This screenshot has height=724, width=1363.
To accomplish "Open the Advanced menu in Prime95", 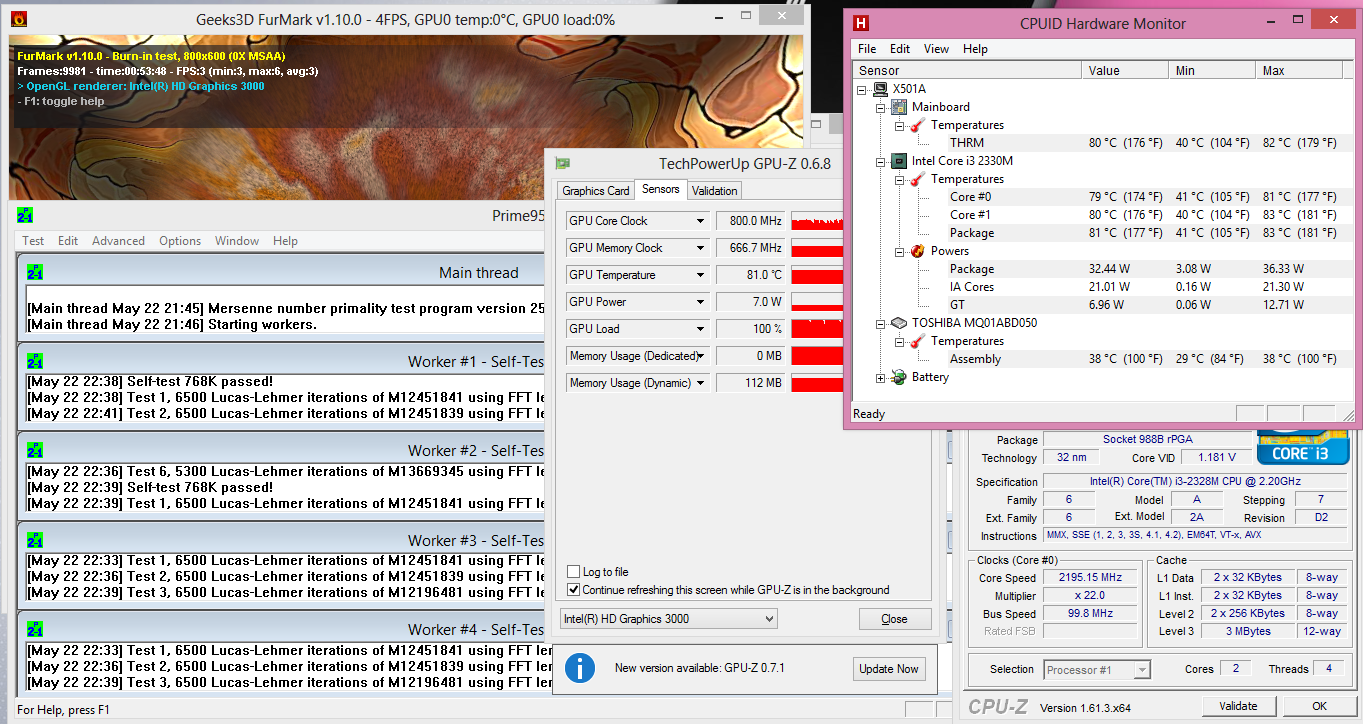I will click(118, 241).
